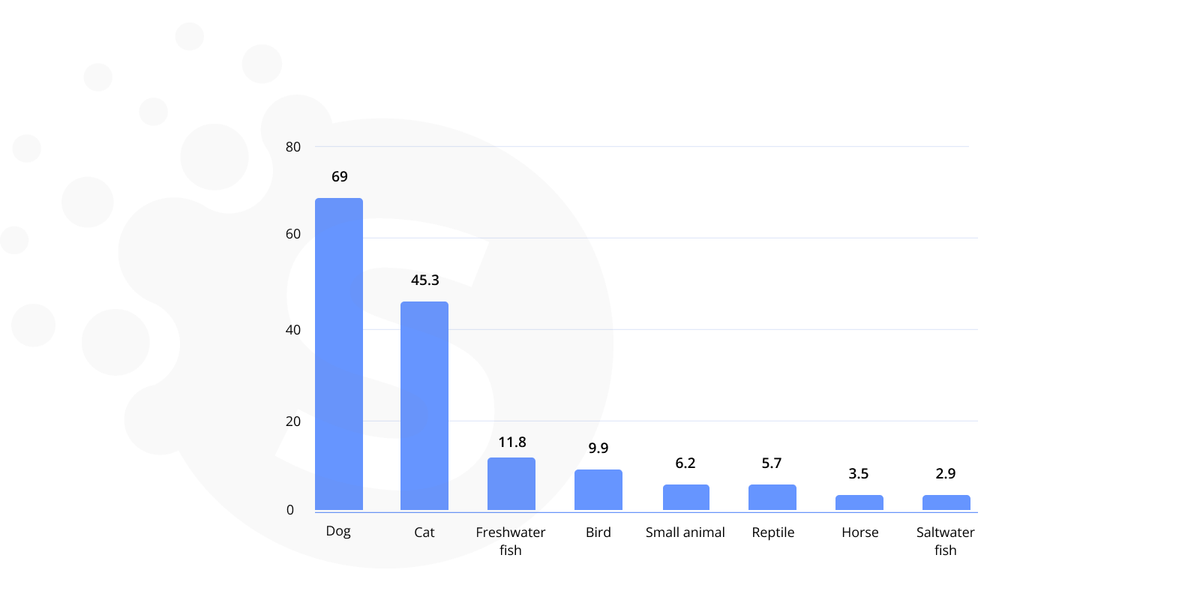Select the Freshwater fish bar
Viewport: 1200px width, 600px height.
[x=512, y=484]
